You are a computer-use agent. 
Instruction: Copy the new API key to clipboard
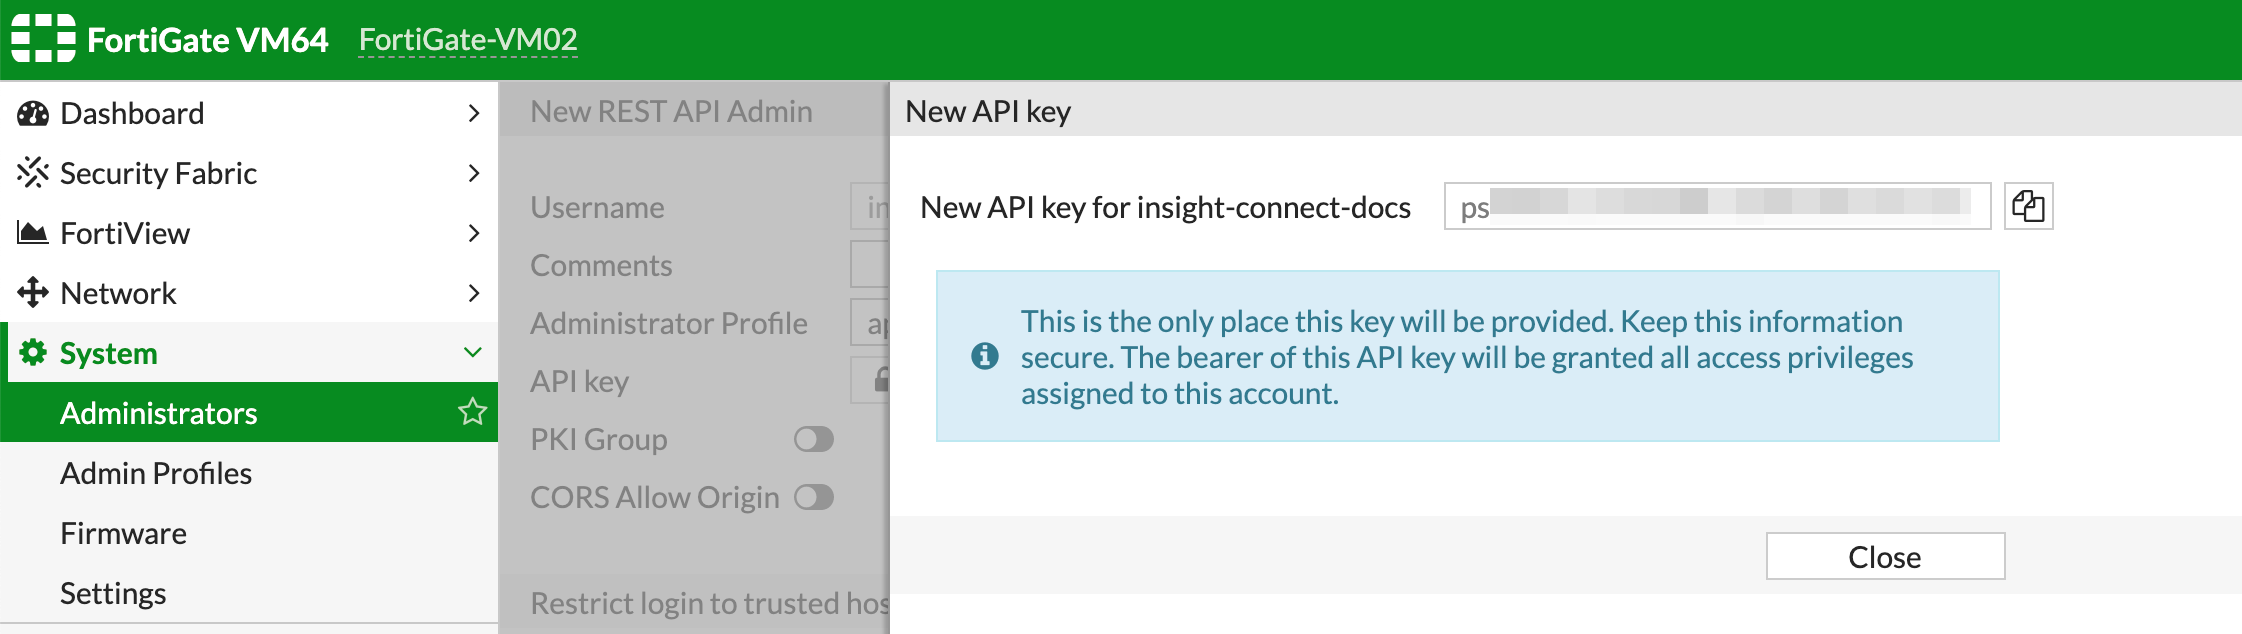pos(2028,206)
